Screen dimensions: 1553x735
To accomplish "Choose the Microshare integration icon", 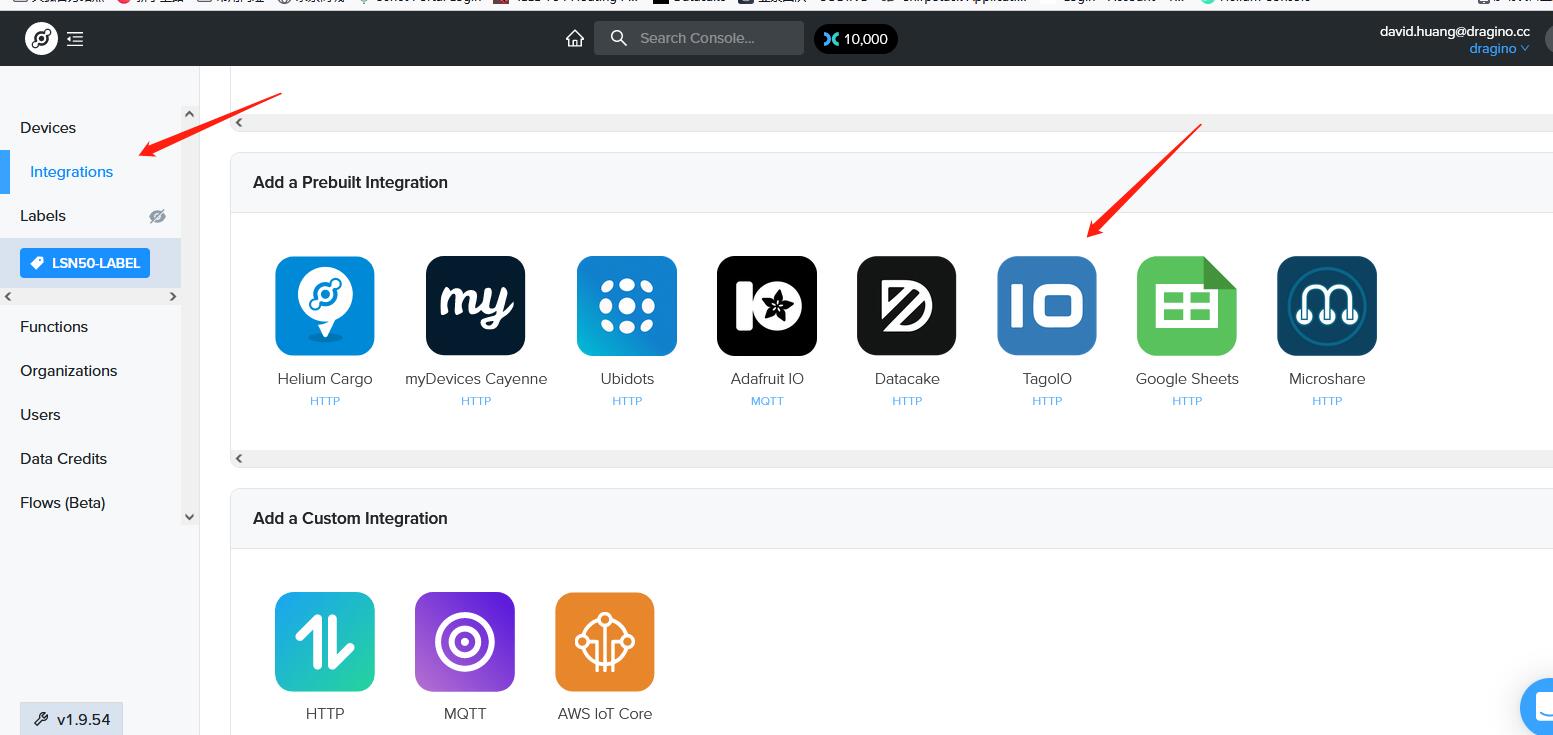I will coord(1327,306).
